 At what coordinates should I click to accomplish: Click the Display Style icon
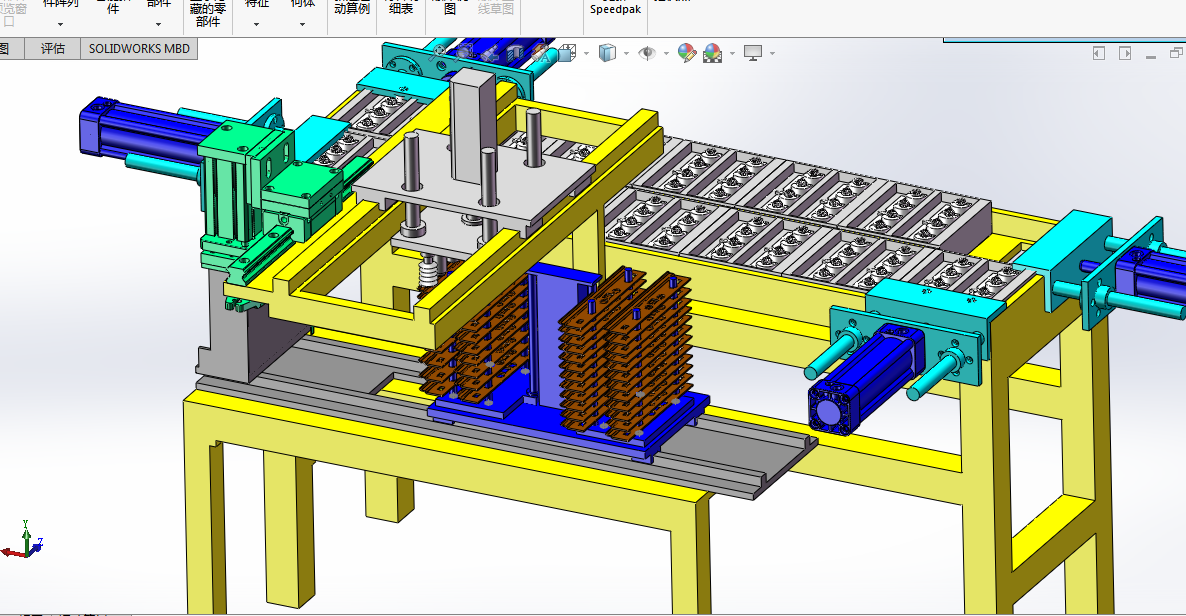coord(607,52)
